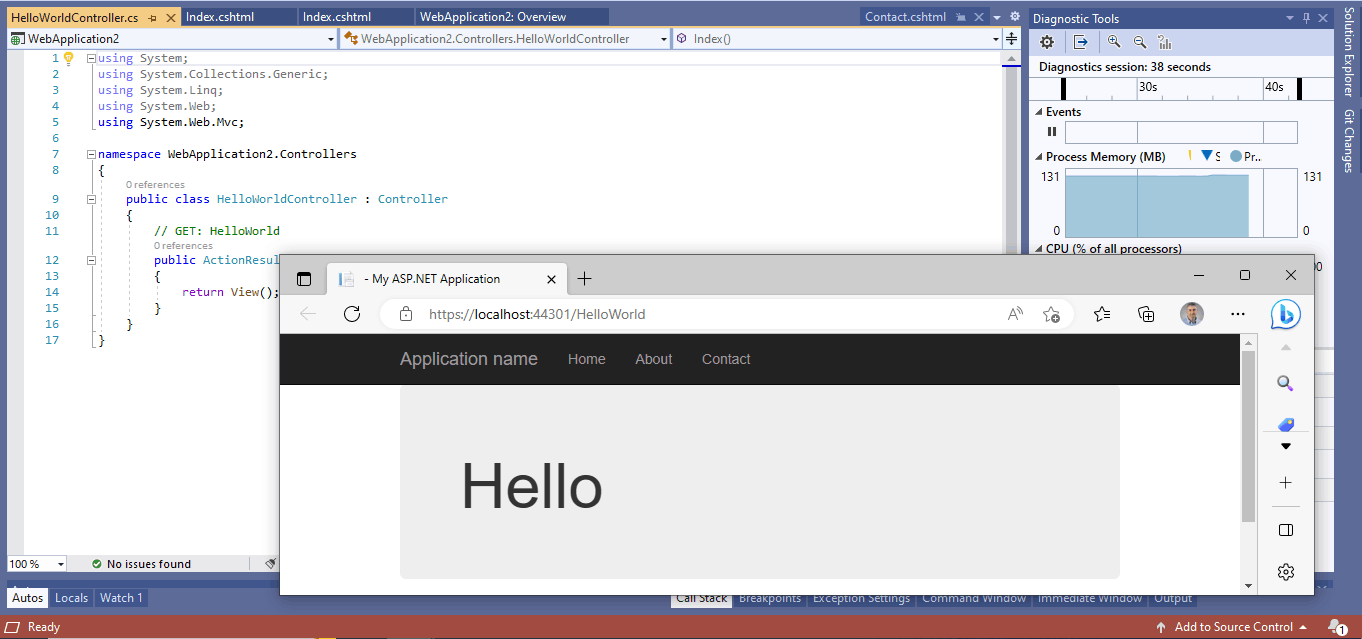The width and height of the screenshot is (1362, 639).
Task: Click the Bing chat sidebar icon
Action: point(1286,314)
